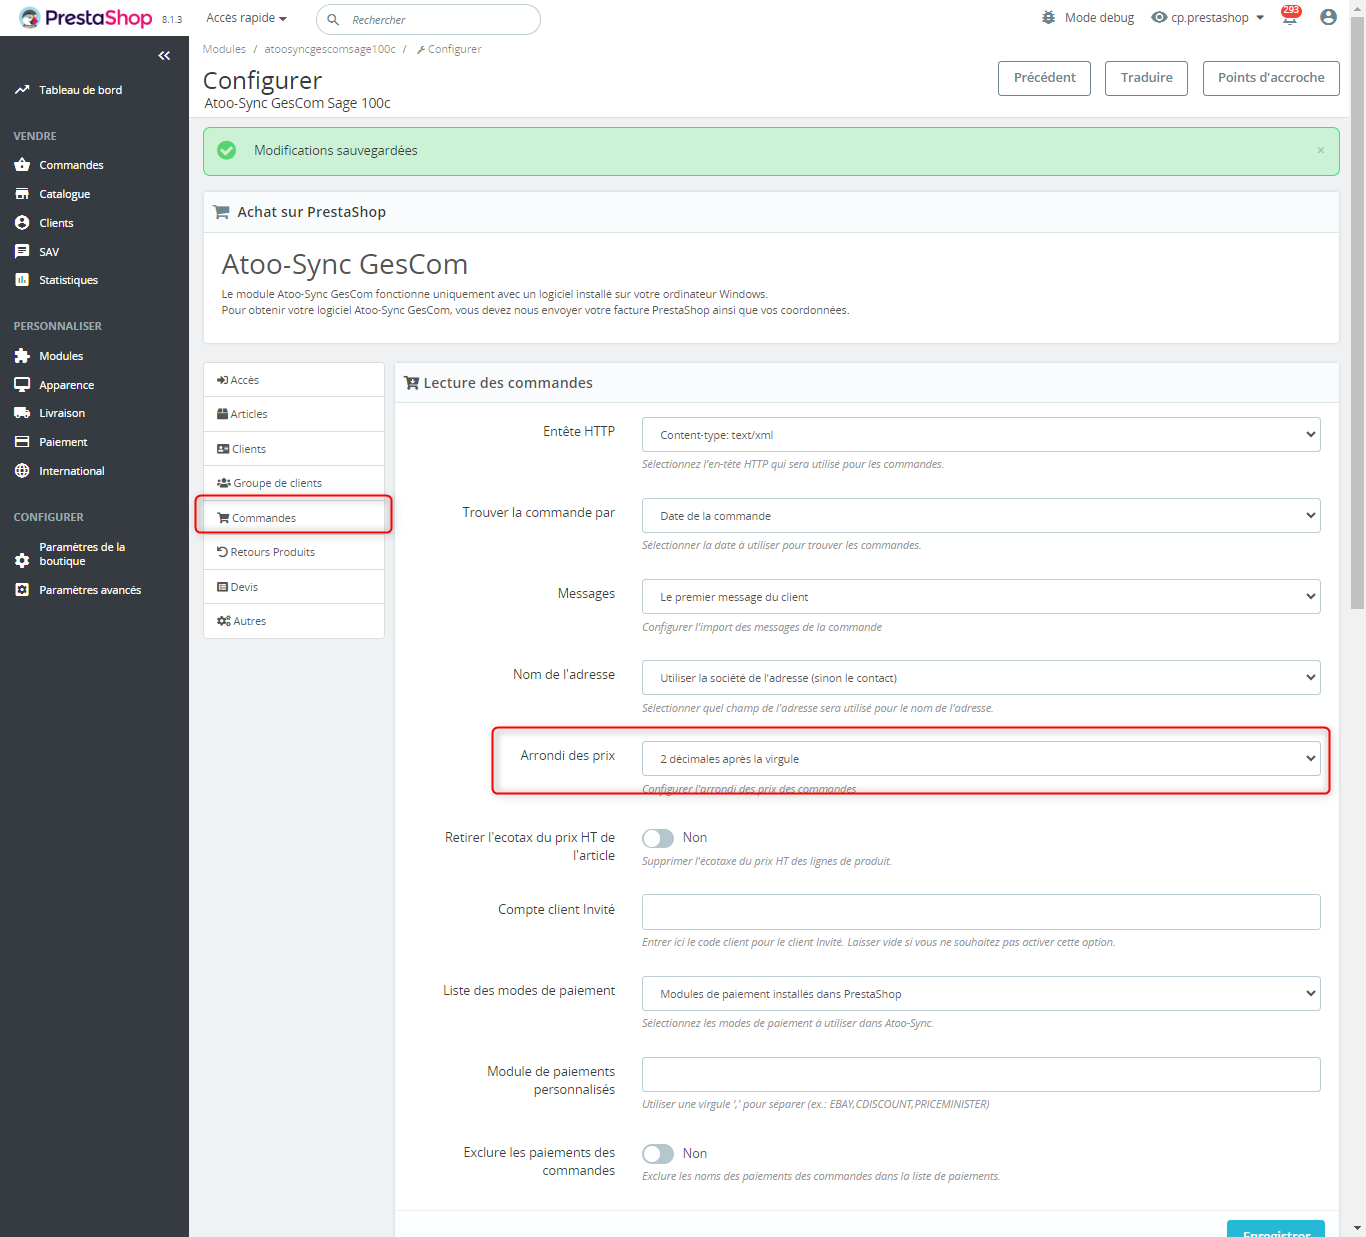Open the Groupe de clients tab
Image resolution: width=1366 pixels, height=1237 pixels.
tap(294, 483)
